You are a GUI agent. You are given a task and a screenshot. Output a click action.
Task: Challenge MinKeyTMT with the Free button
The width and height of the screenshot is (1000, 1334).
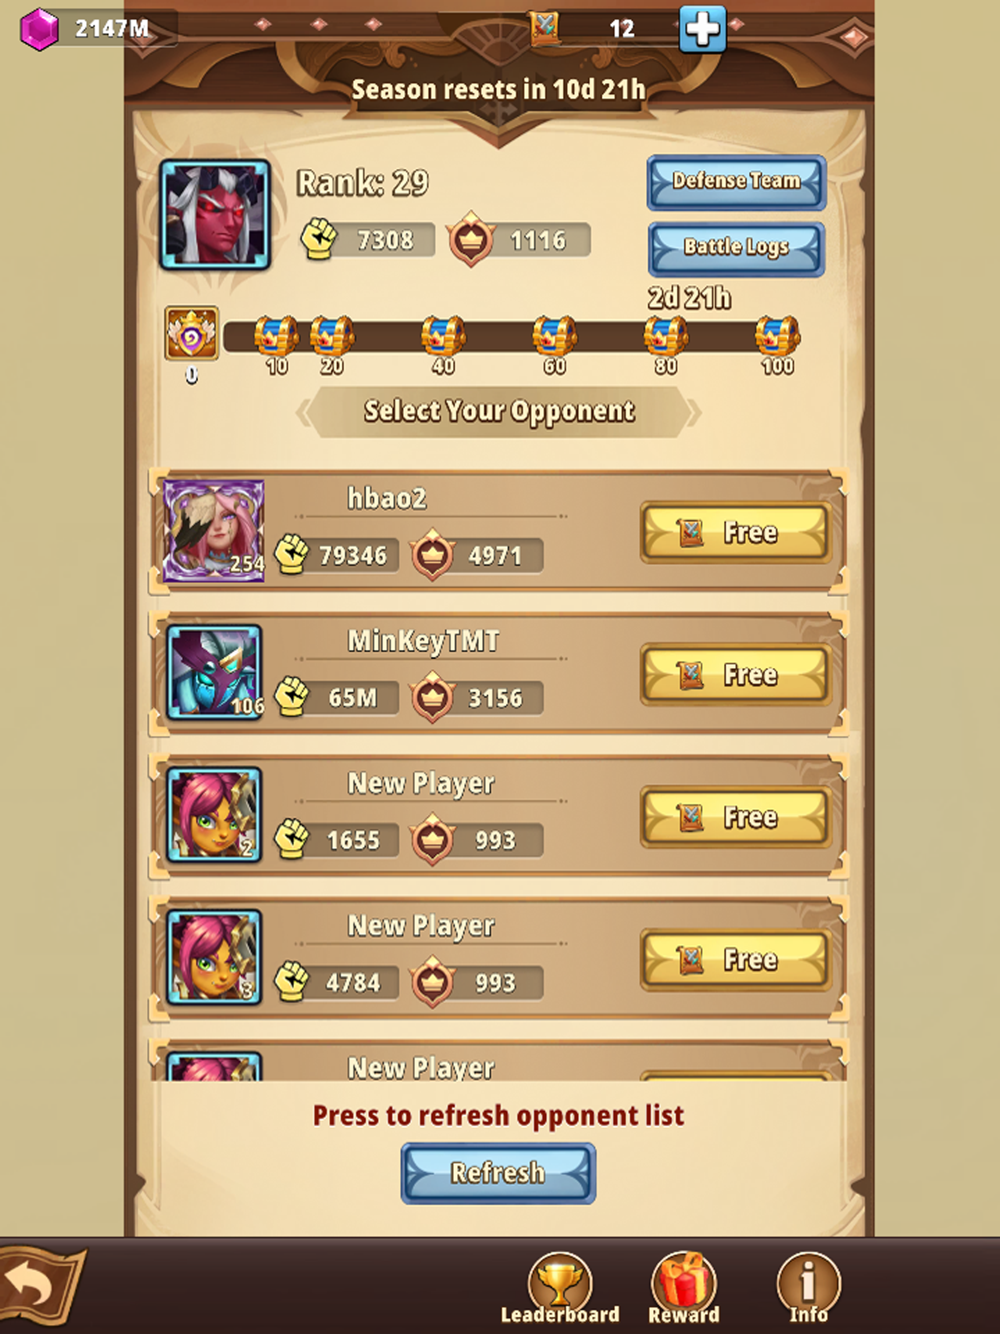pyautogui.click(x=735, y=675)
